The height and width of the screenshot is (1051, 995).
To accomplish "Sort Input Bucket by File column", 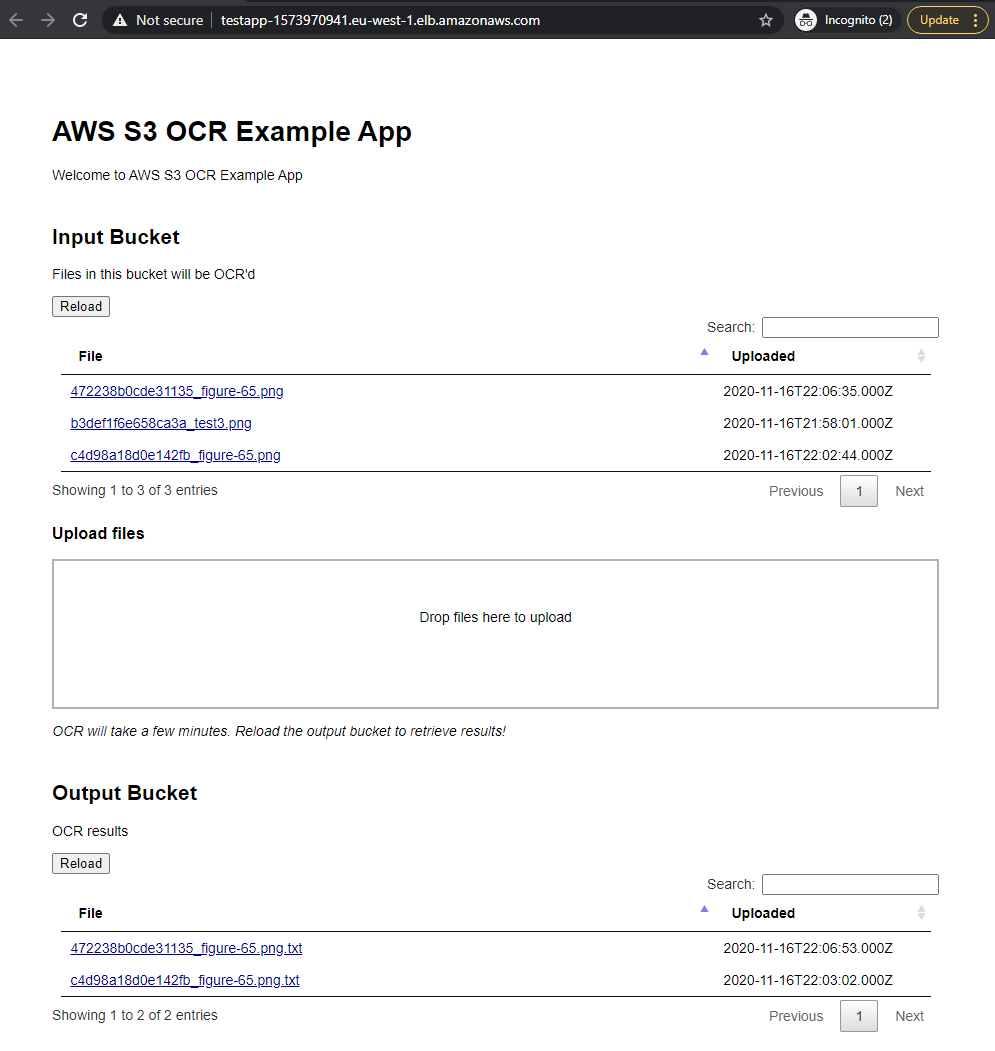I will (388, 356).
